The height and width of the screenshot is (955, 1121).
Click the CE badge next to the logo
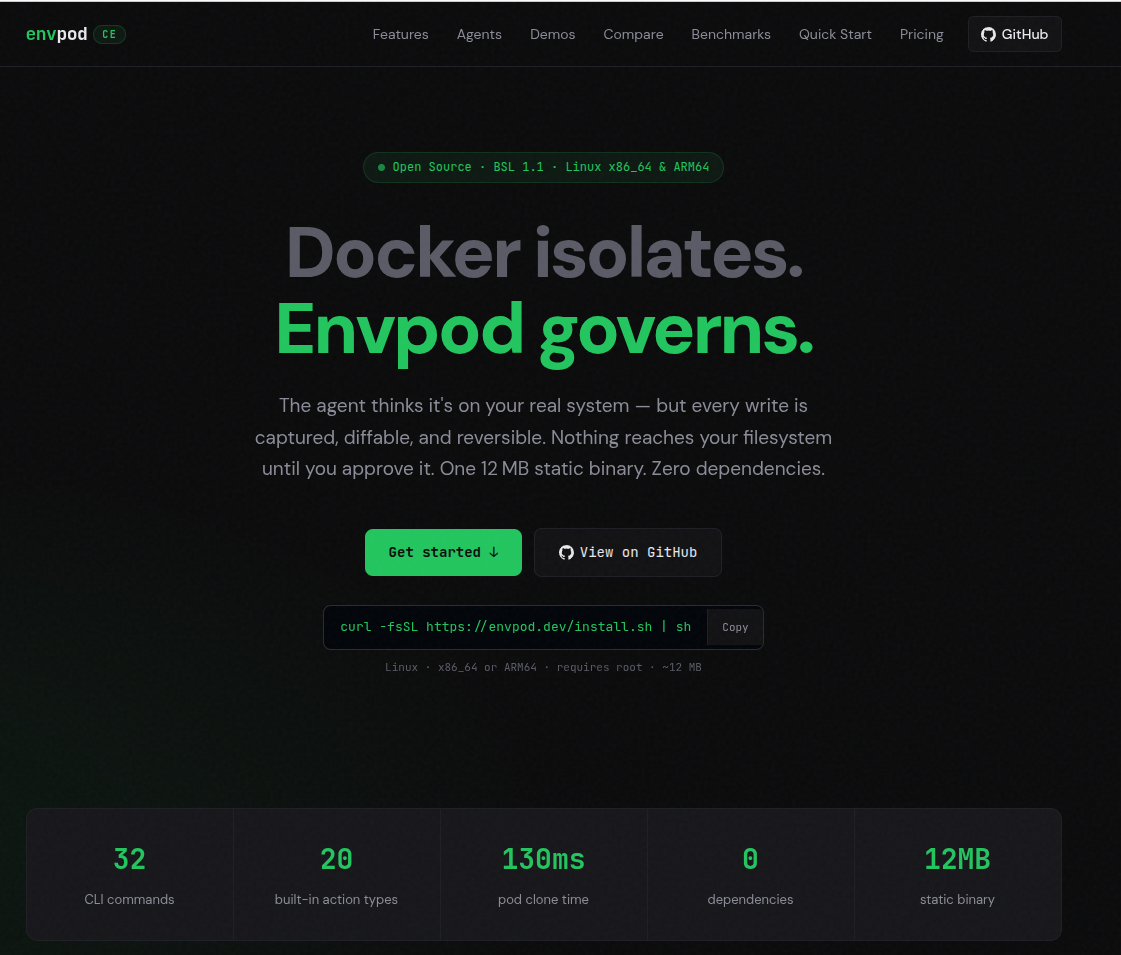(107, 33)
